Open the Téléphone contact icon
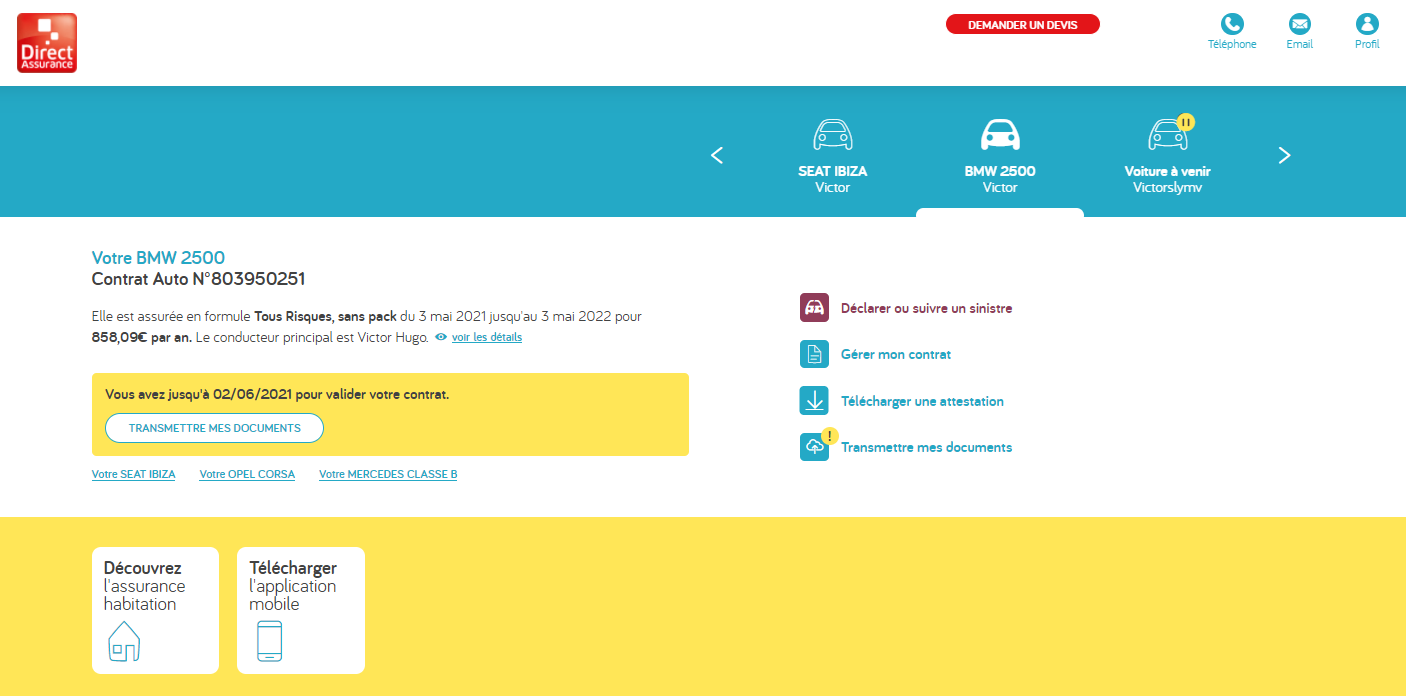Screen dimensions: 1406x696 [1232, 25]
